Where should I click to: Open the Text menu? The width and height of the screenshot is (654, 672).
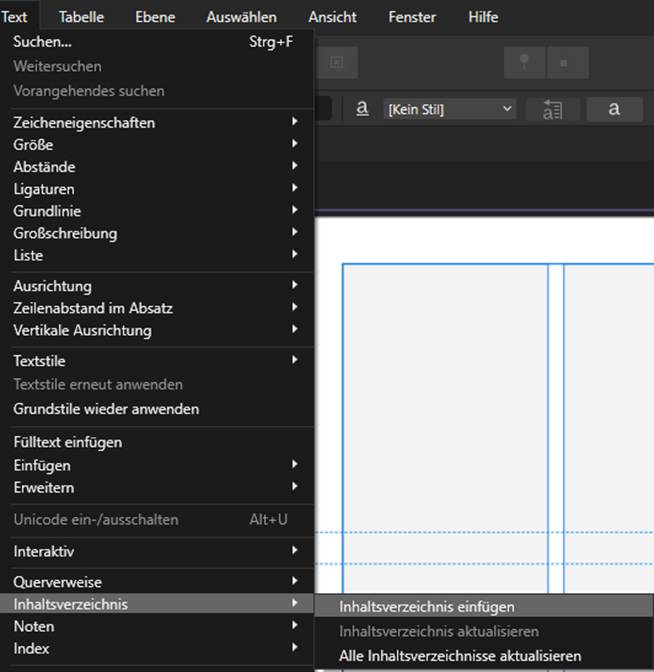click(x=14, y=17)
